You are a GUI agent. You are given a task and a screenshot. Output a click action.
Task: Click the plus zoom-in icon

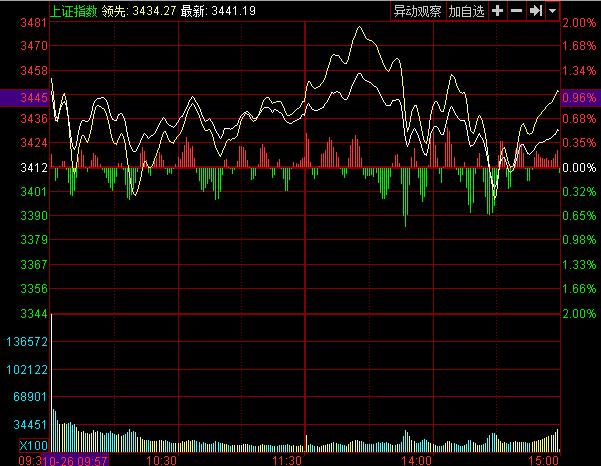(497, 11)
